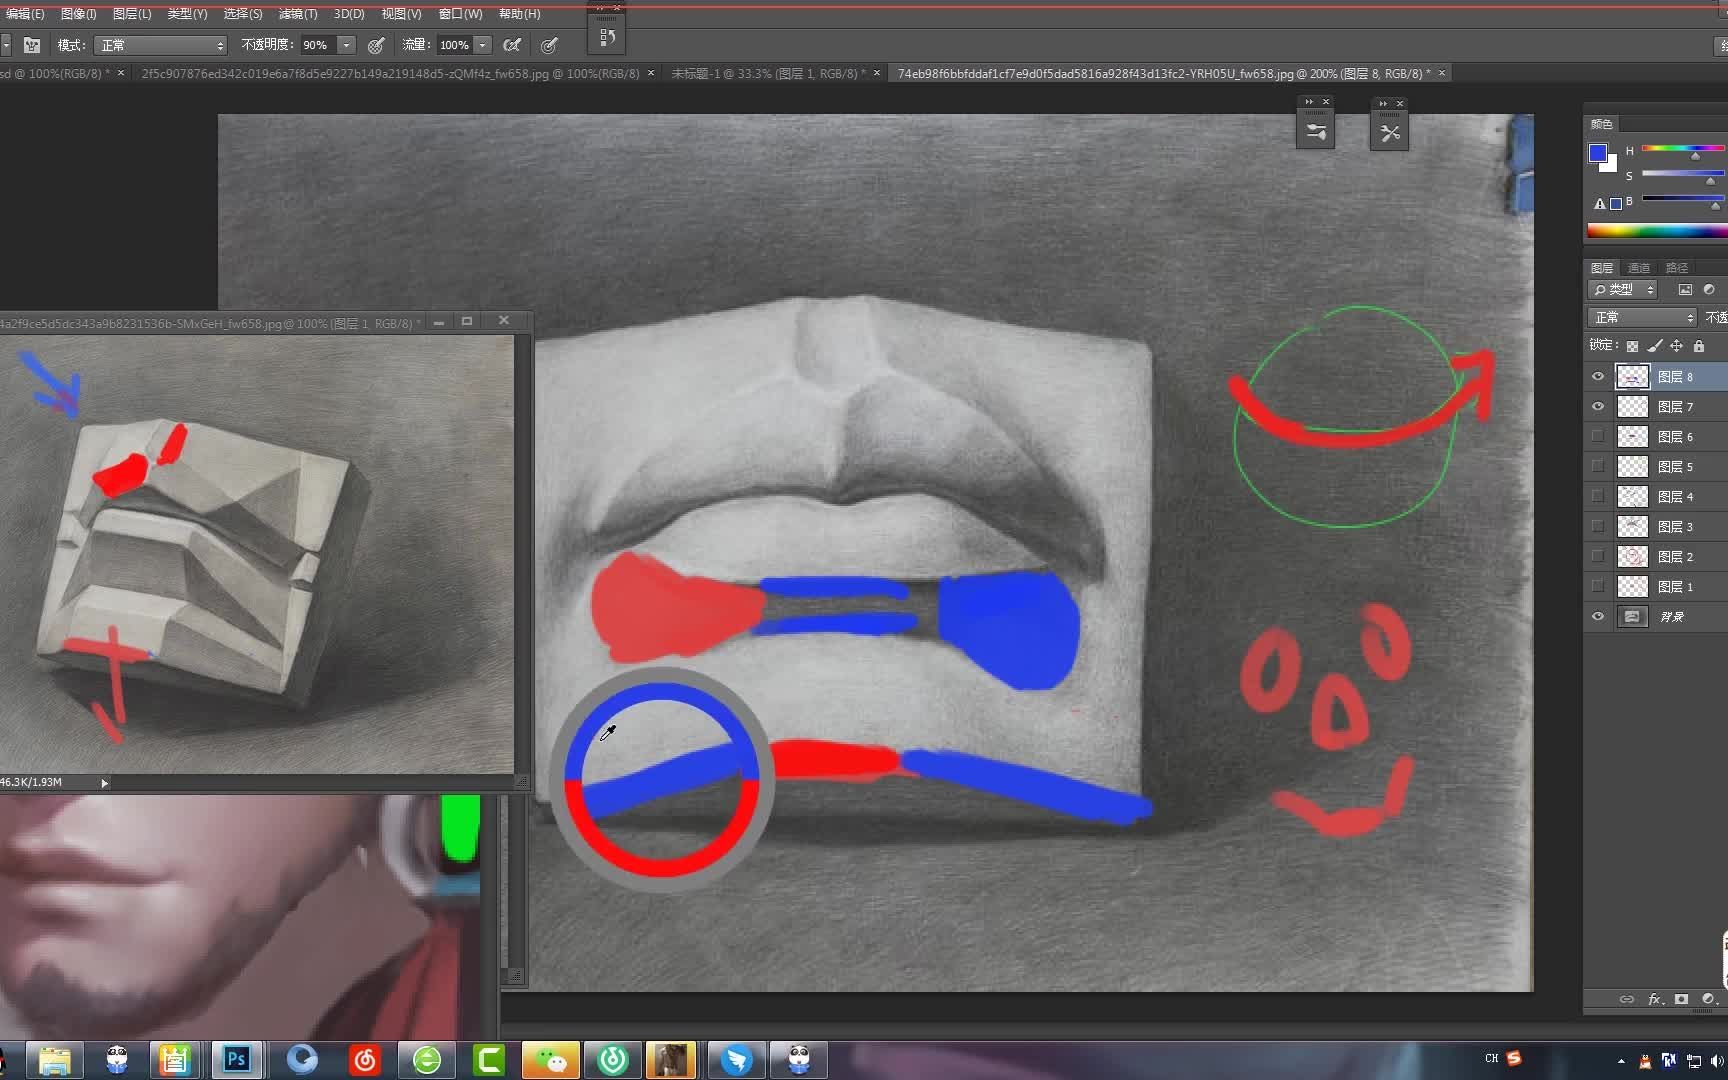Click the pixel layer filter icon
The height and width of the screenshot is (1080, 1728).
click(x=1685, y=290)
